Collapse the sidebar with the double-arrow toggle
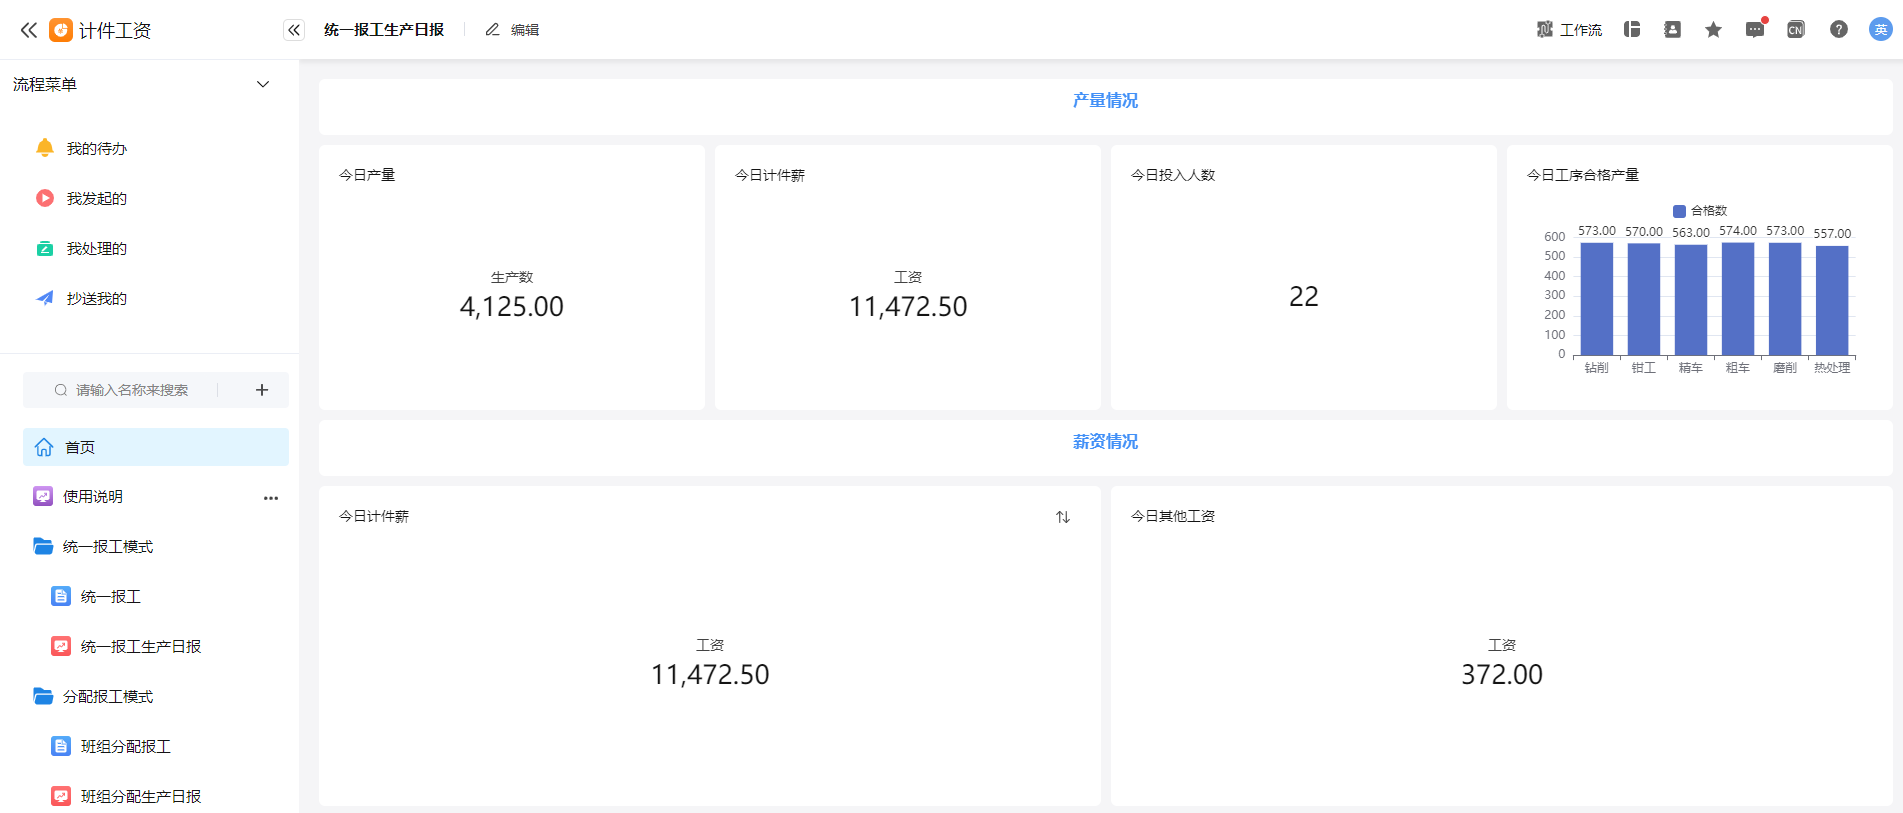 [294, 30]
